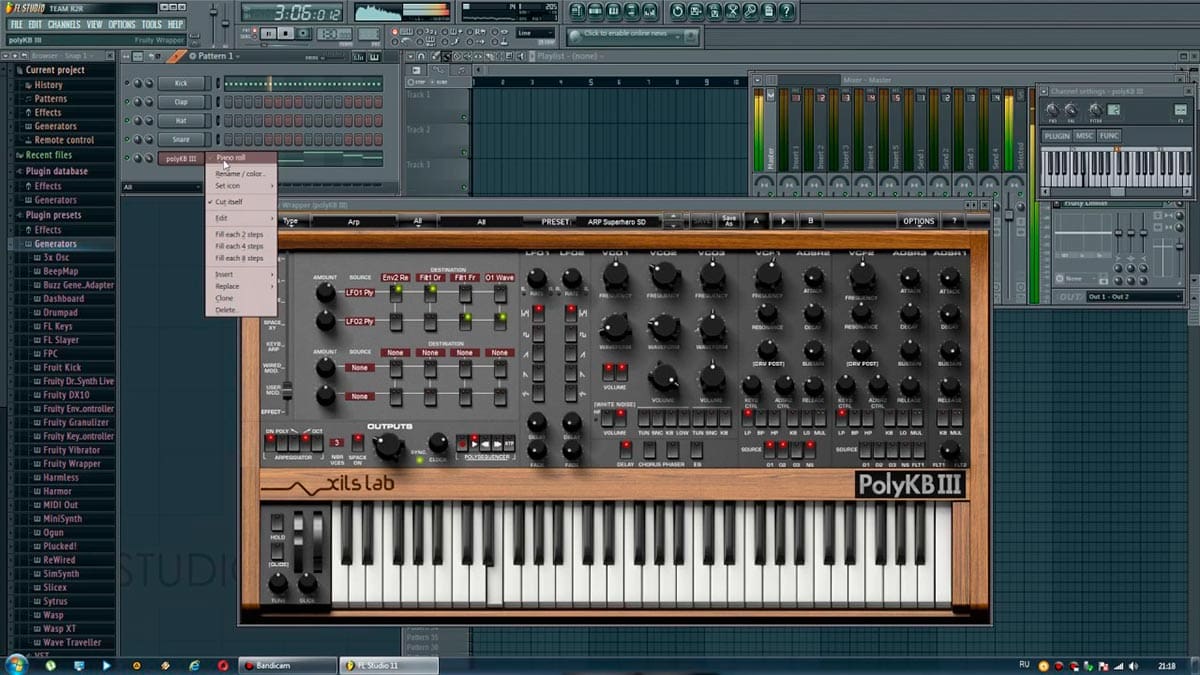Image resolution: width=1200 pixels, height=675 pixels.
Task: Toggle the DELAY effect switch
Action: click(x=625, y=449)
